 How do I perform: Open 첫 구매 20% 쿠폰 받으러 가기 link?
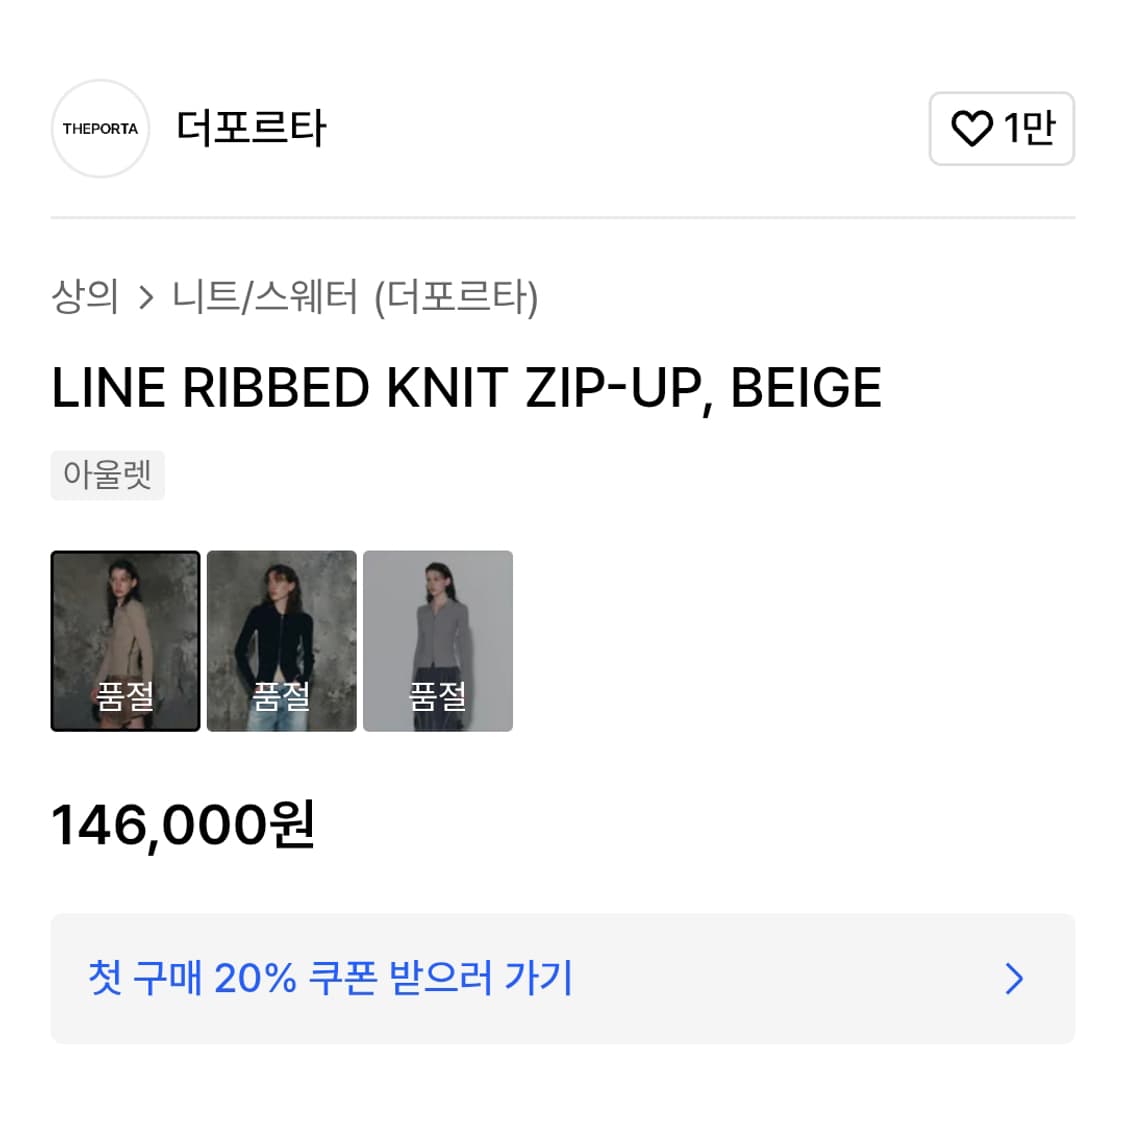(330, 978)
